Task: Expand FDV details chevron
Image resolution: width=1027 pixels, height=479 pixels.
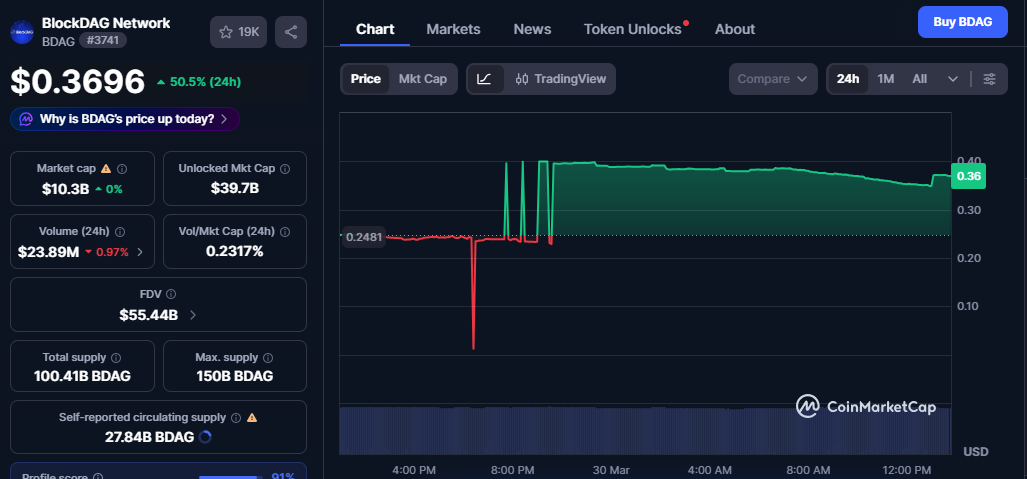Action: 192,315
